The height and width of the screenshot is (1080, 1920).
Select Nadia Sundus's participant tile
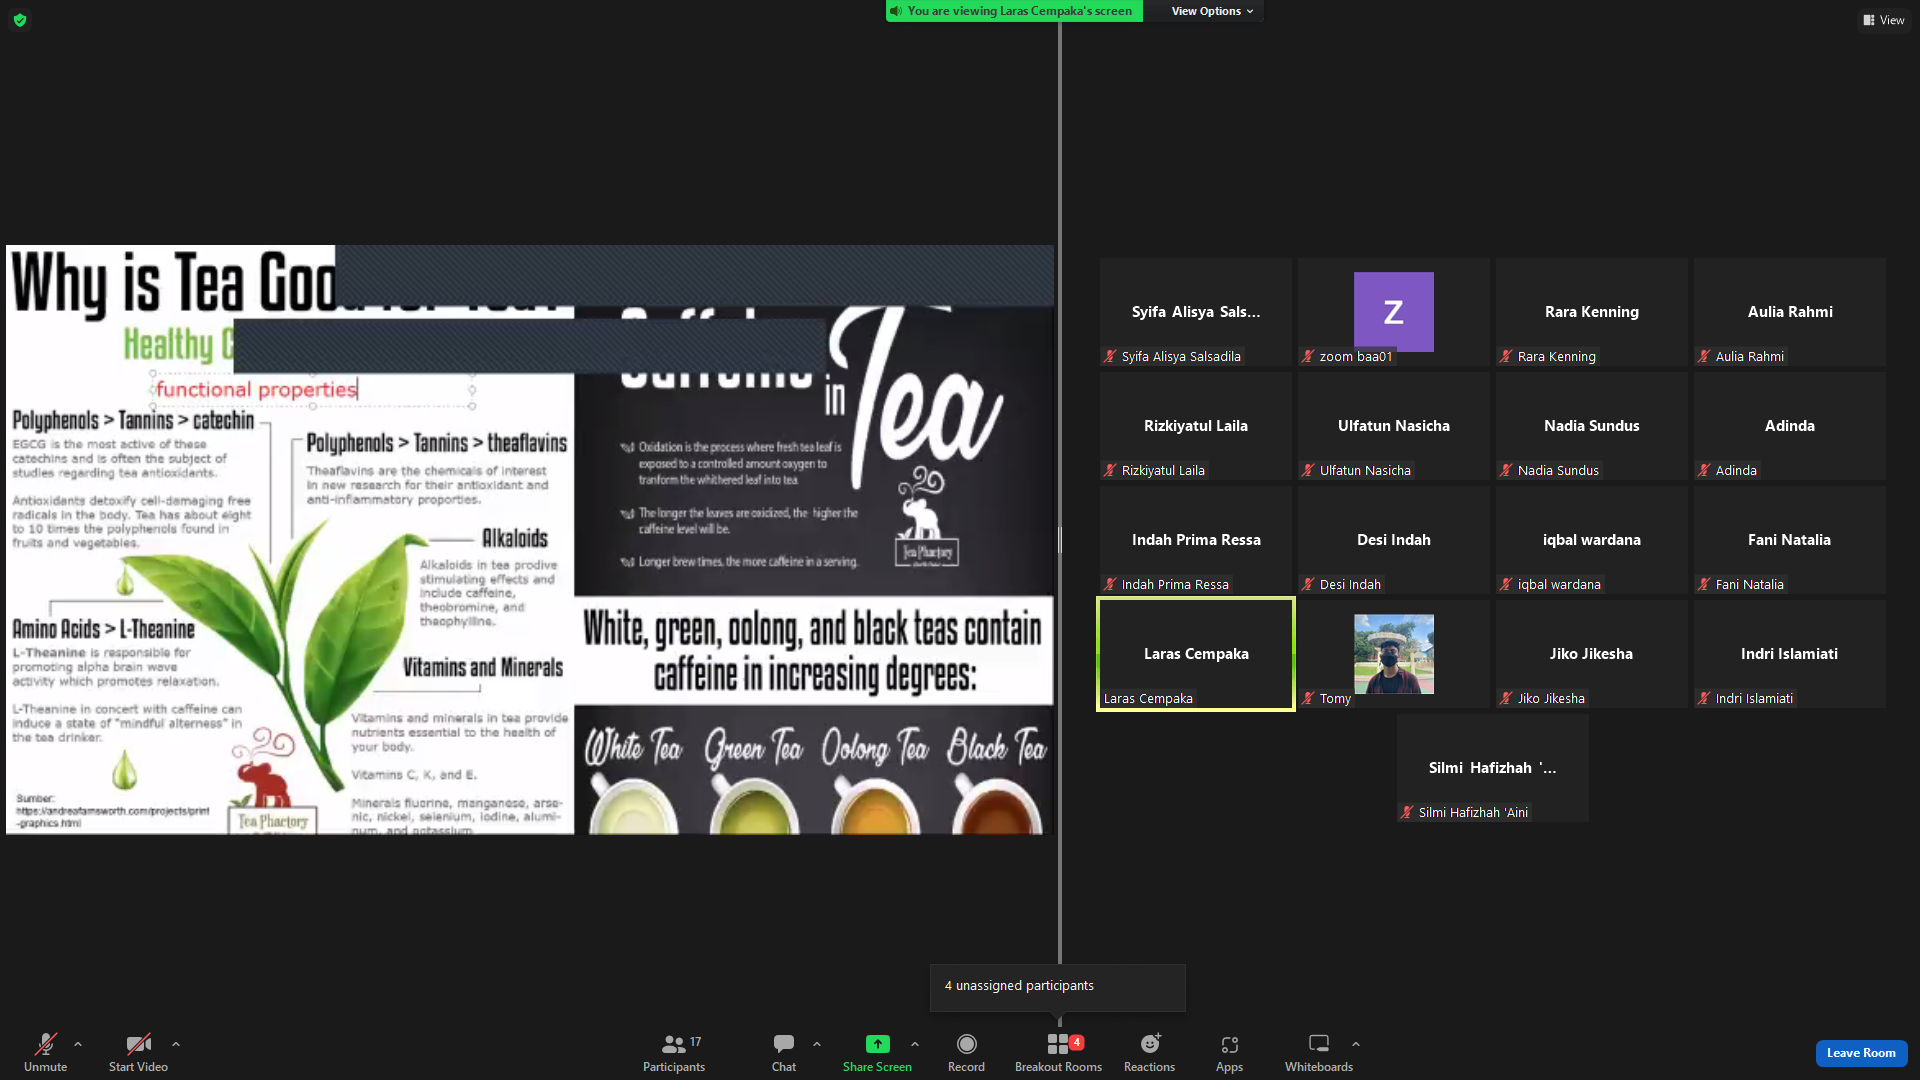pyautogui.click(x=1592, y=426)
